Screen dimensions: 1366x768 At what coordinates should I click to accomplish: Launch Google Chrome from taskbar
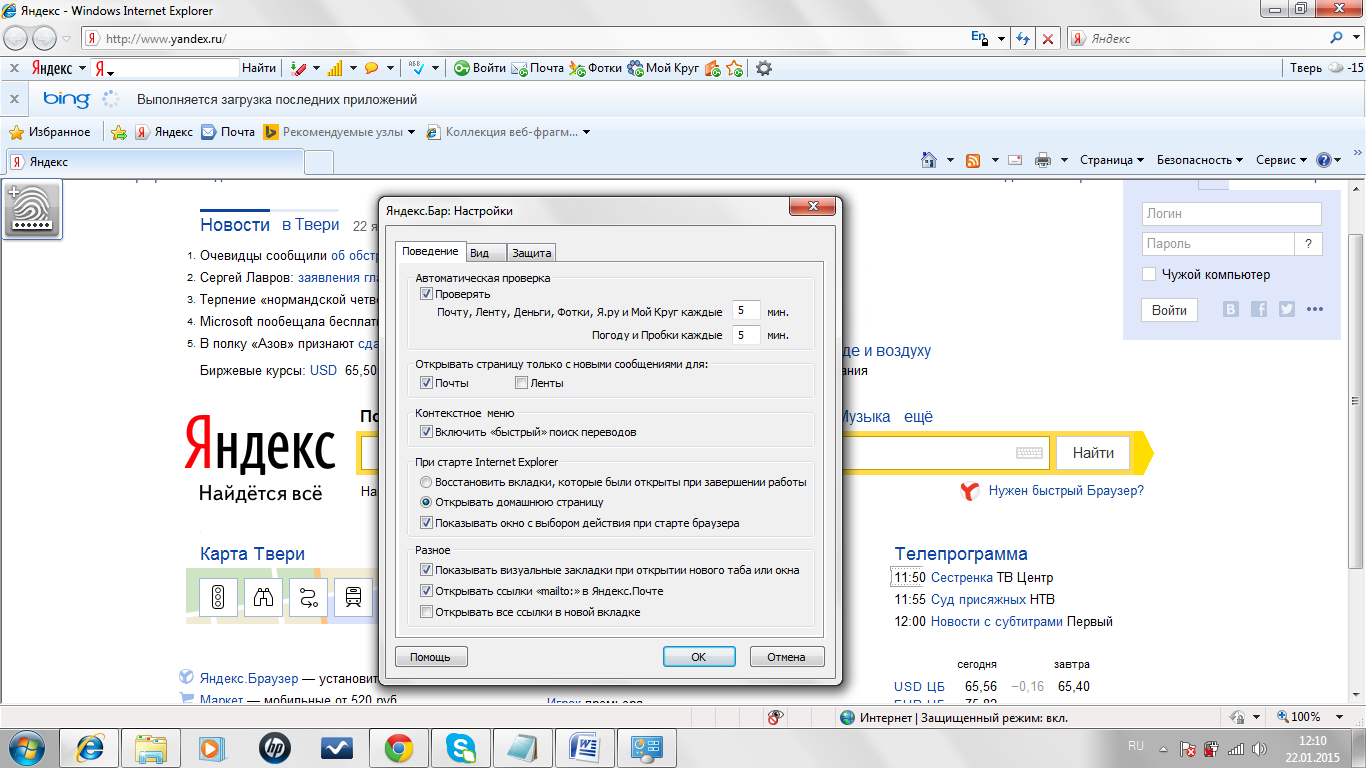[399, 747]
